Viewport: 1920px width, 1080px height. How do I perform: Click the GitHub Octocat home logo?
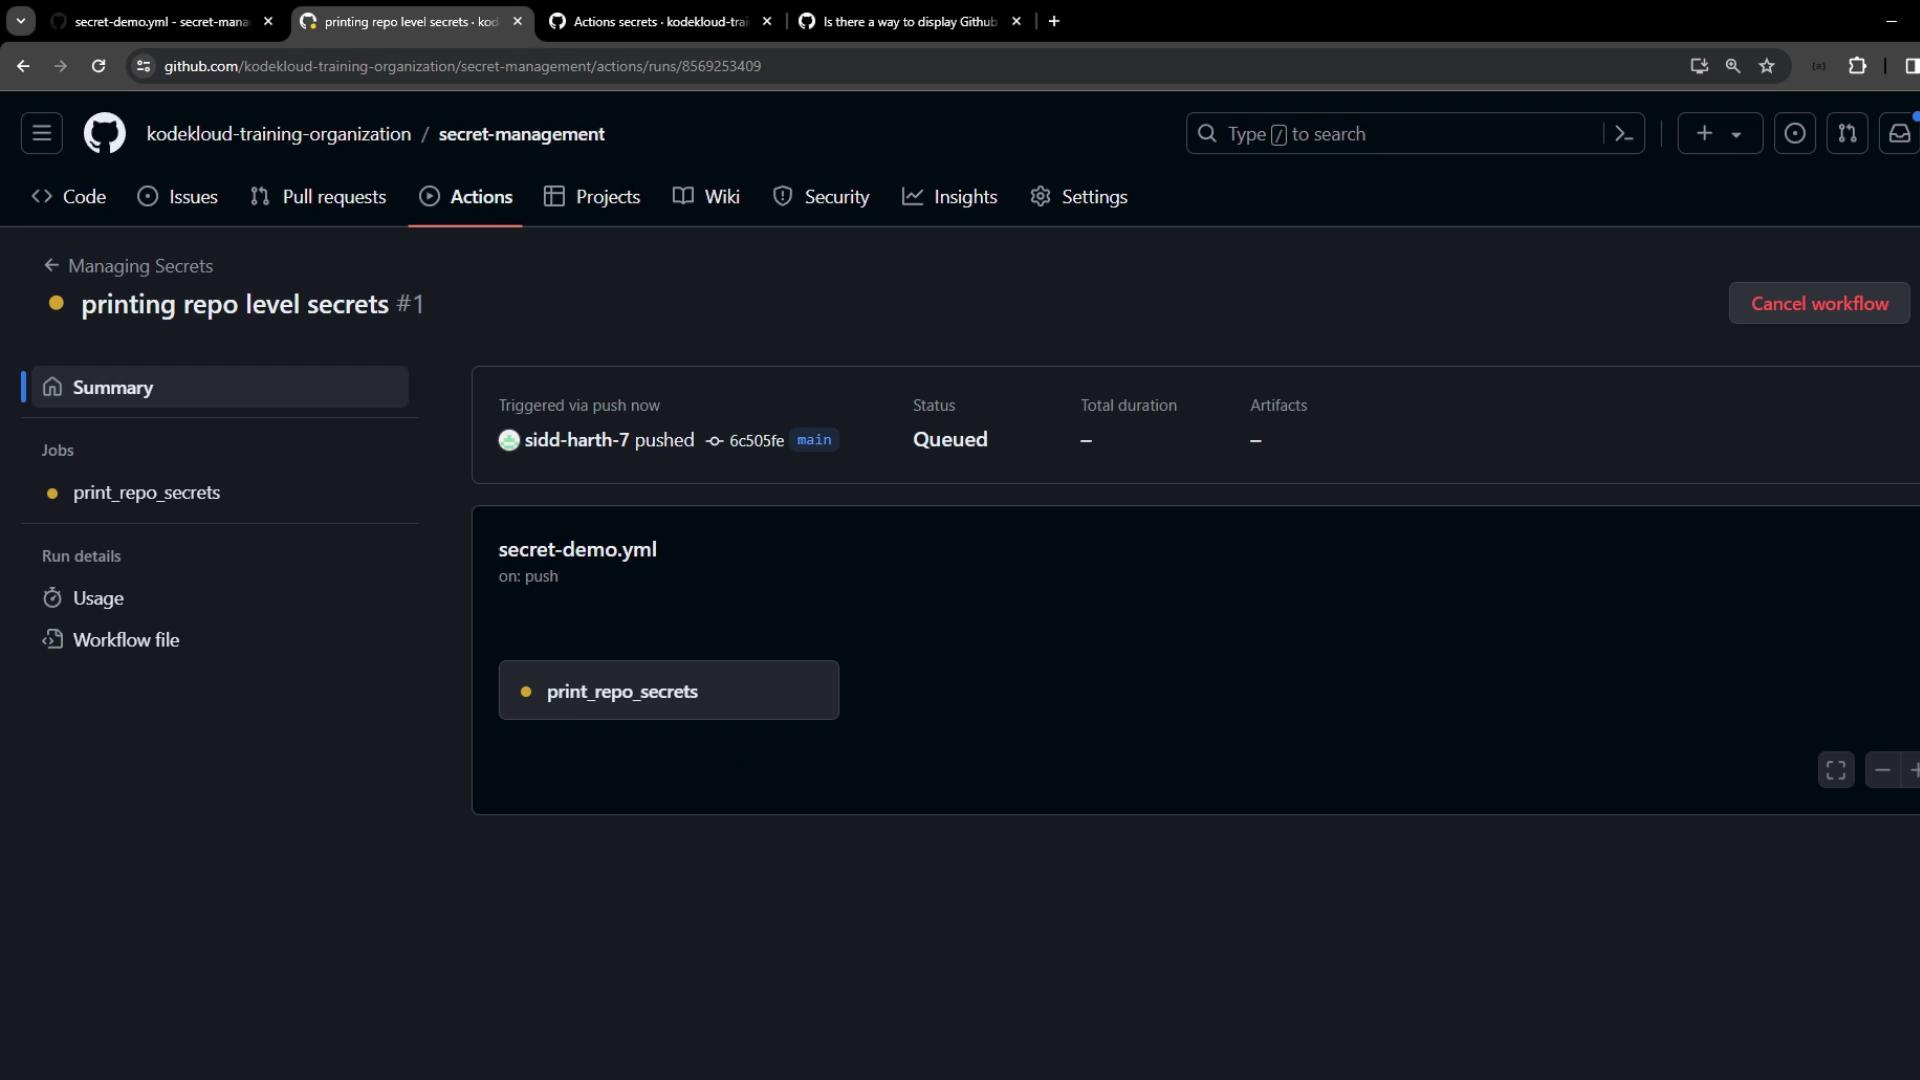(x=104, y=133)
